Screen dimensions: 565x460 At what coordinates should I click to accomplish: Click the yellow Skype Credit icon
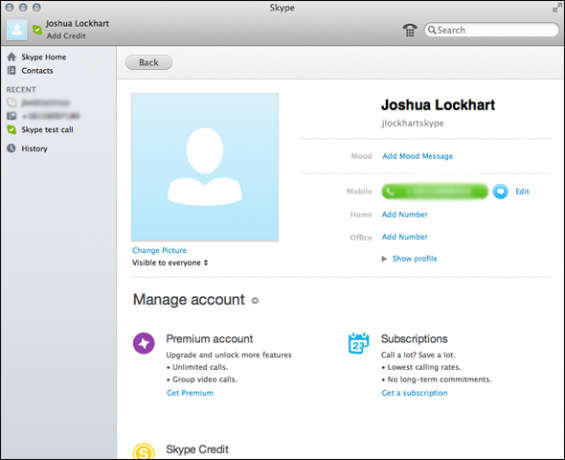pyautogui.click(x=144, y=451)
